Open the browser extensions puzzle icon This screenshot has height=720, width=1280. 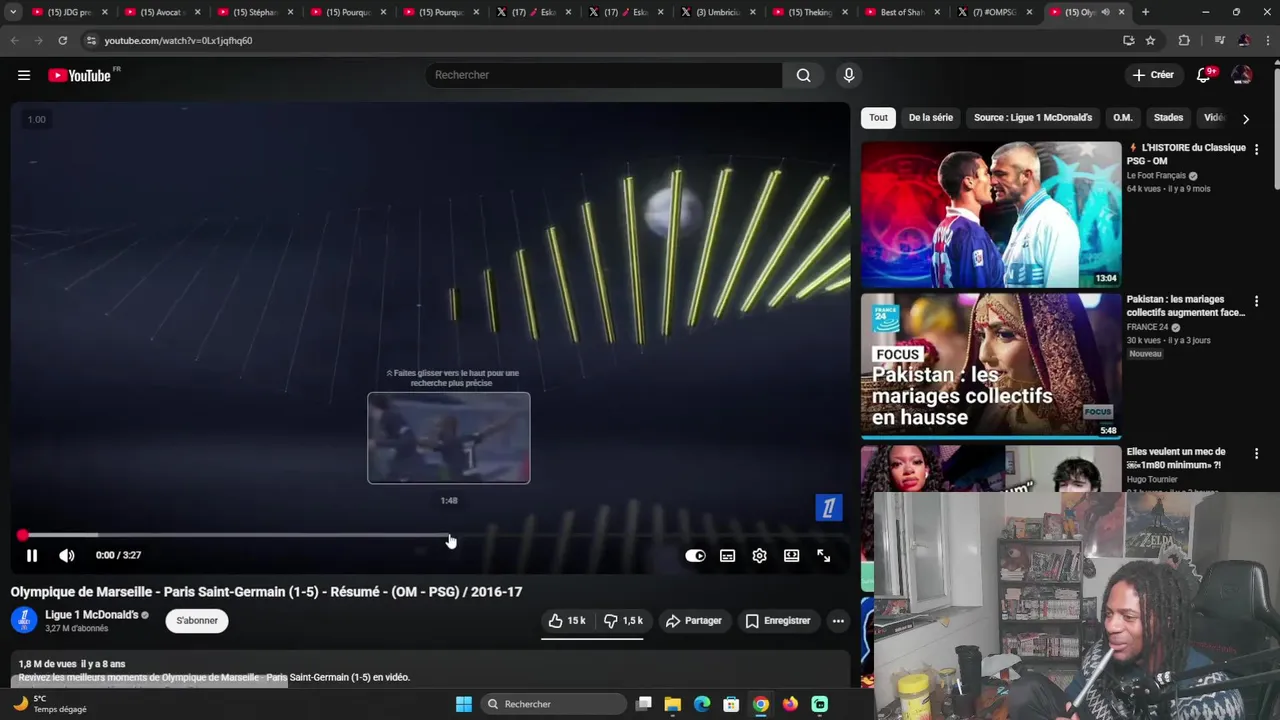tap(1184, 41)
